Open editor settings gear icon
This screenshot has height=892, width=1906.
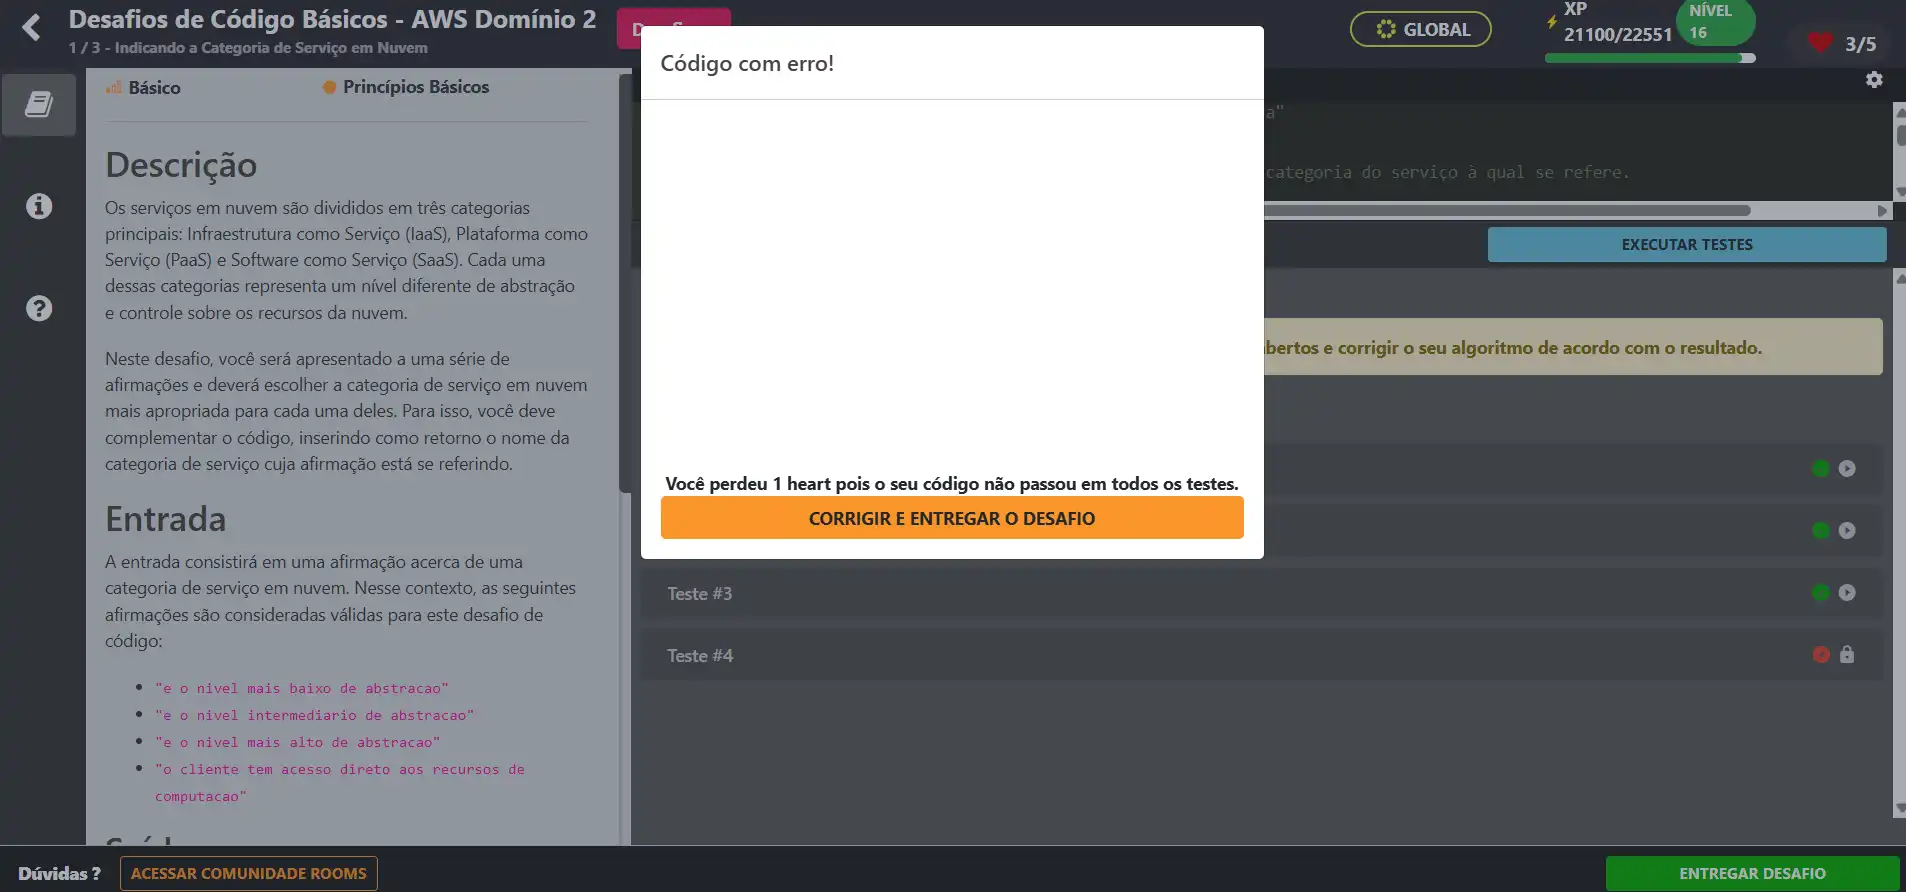(1874, 80)
